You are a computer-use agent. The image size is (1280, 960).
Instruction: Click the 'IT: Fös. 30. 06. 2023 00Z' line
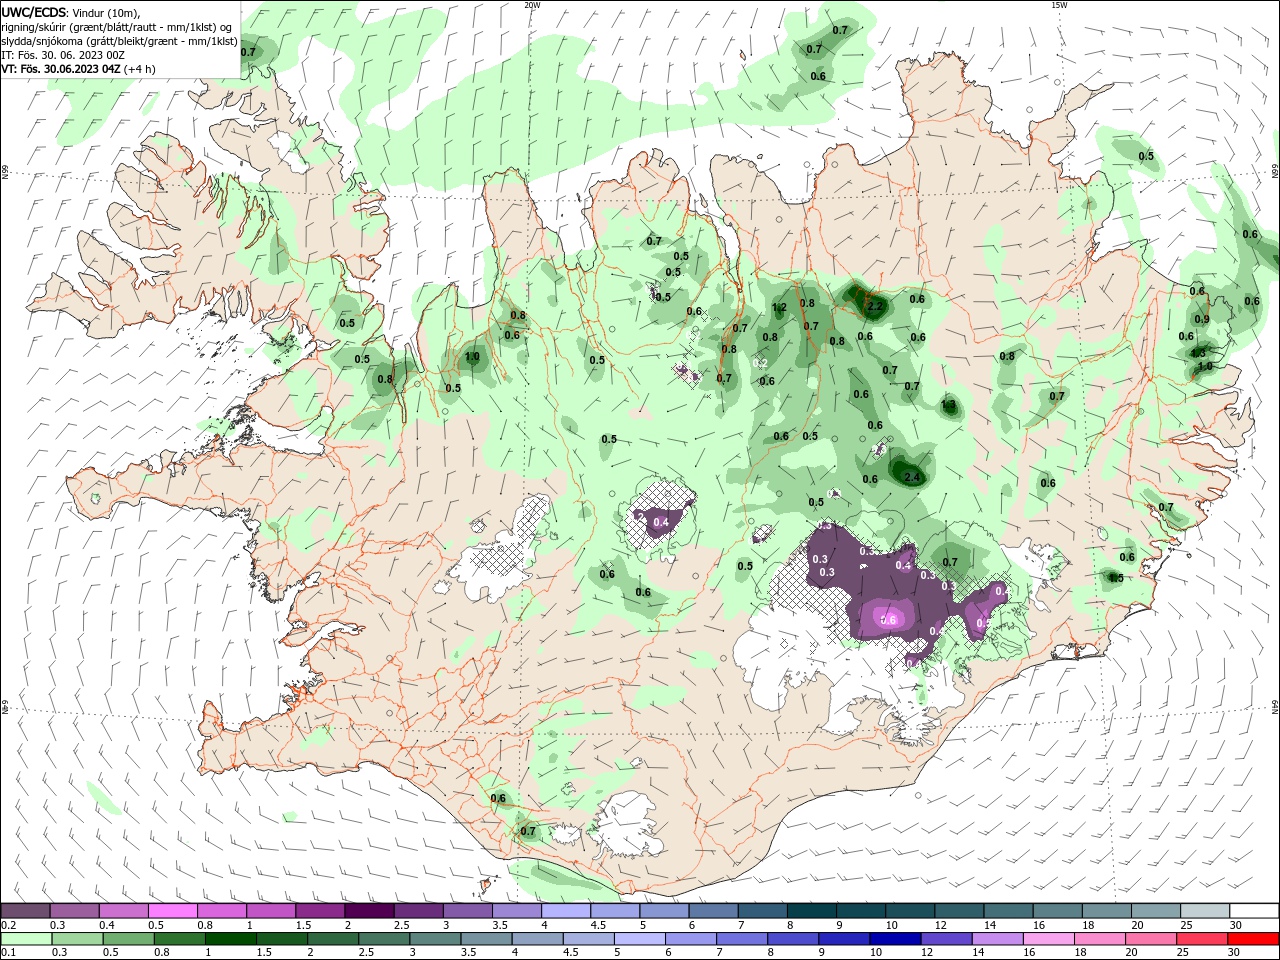(x=63, y=55)
